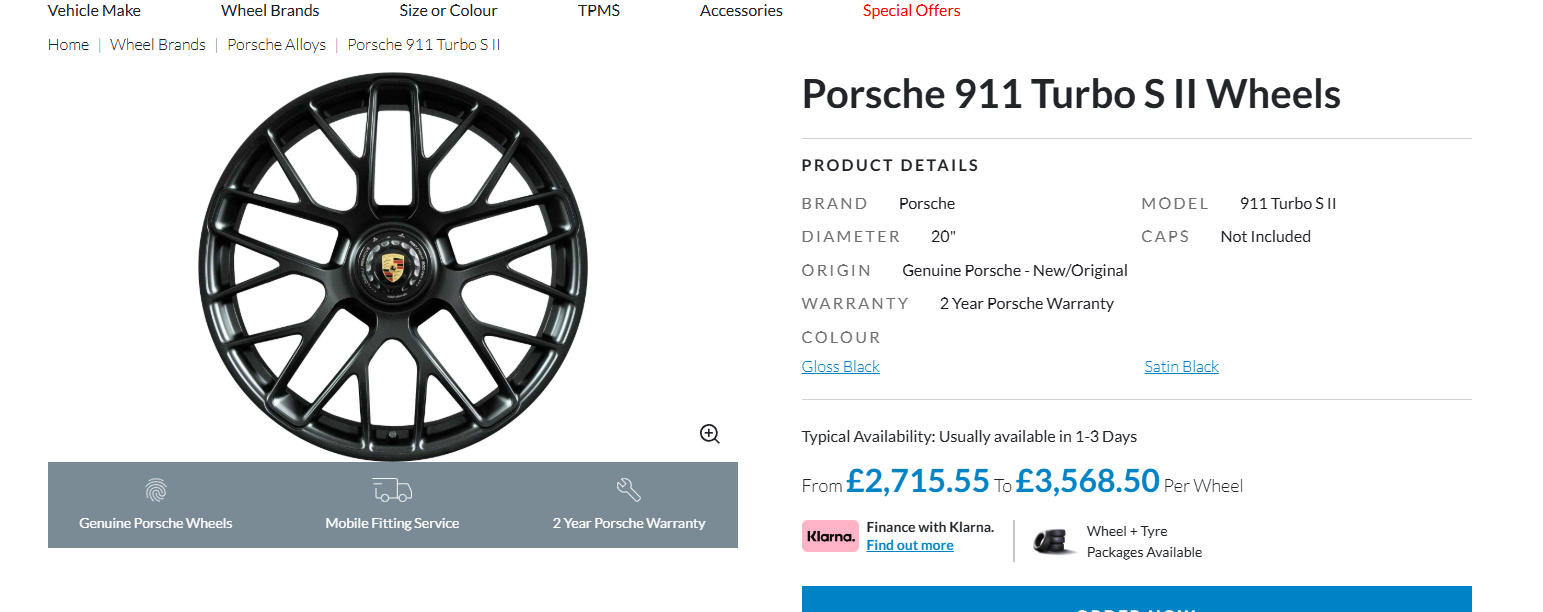
Task: Click the Porsche crest centre cap
Action: tap(392, 266)
